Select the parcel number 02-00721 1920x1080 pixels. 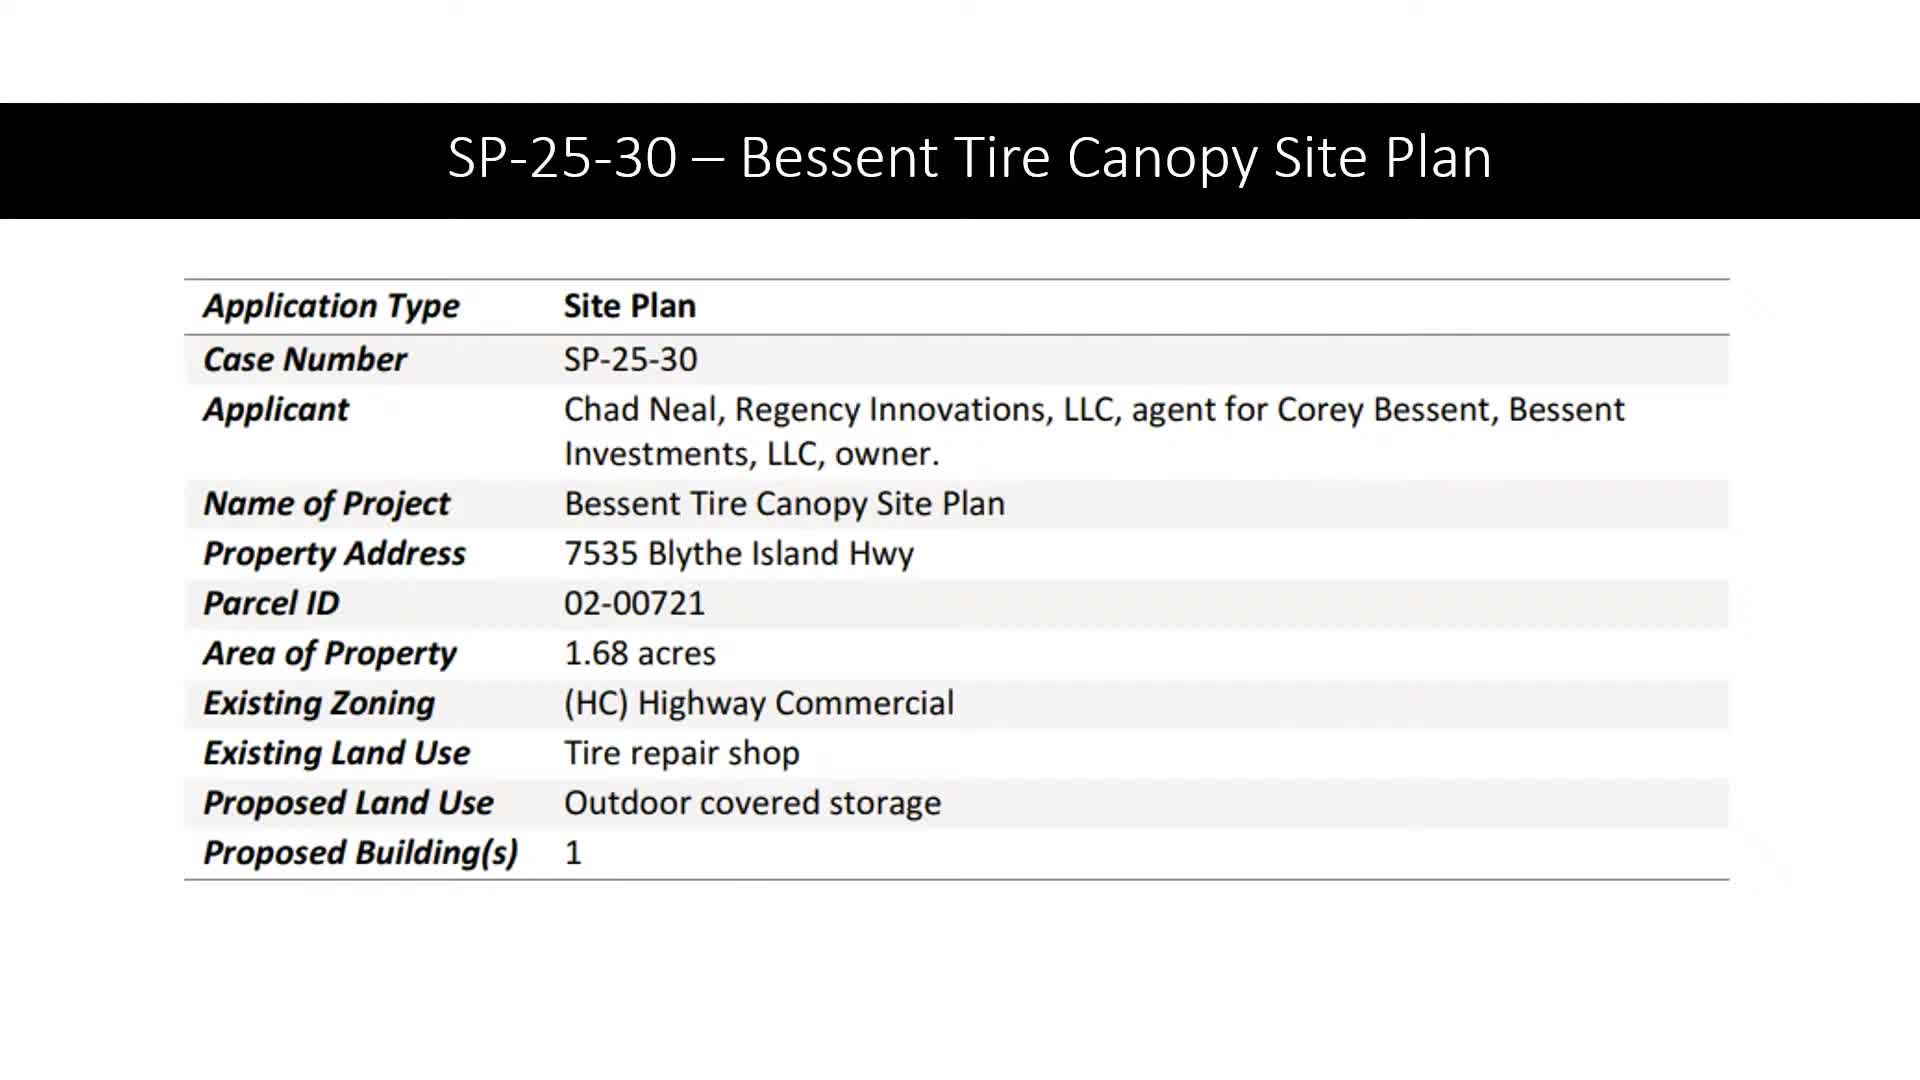point(634,603)
